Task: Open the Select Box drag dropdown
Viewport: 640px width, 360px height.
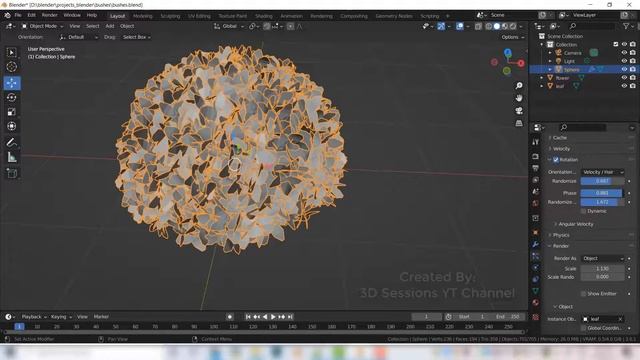Action: coord(136,37)
